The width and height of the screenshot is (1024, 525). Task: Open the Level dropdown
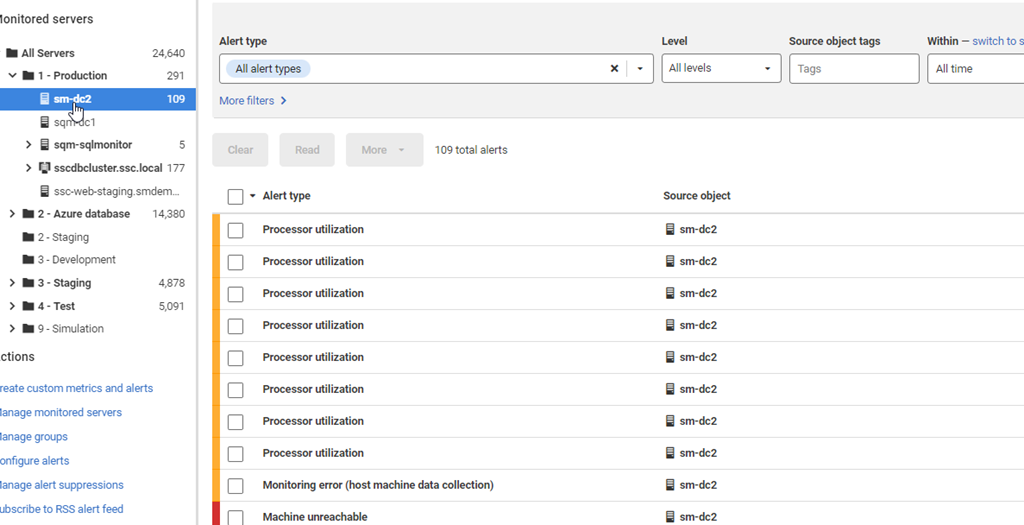pos(721,69)
